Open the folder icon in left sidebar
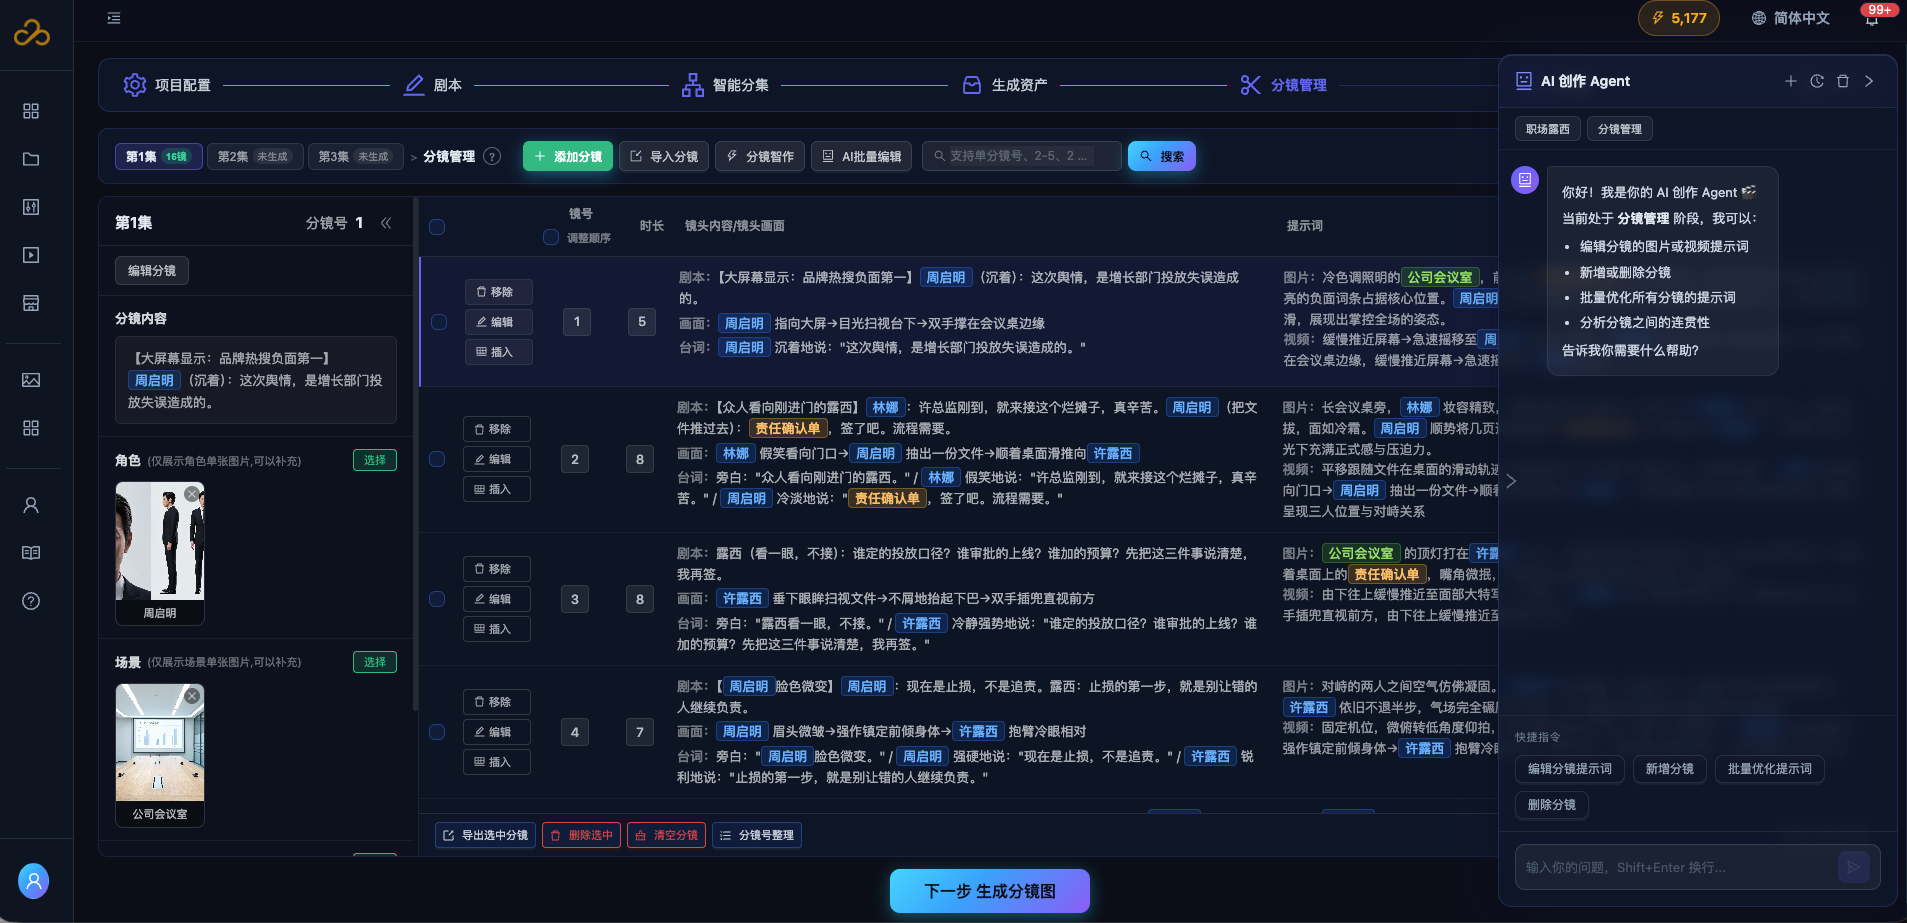Screen dimensions: 1907x923 coord(31,159)
